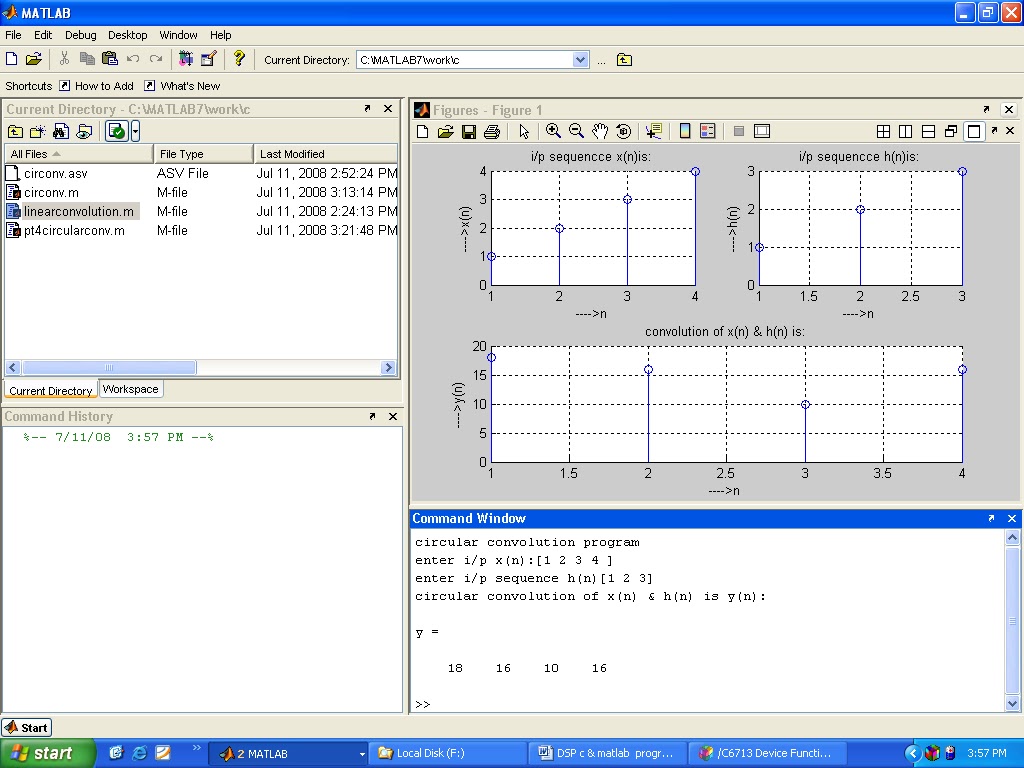Click How to Add shortcut

(x=97, y=86)
